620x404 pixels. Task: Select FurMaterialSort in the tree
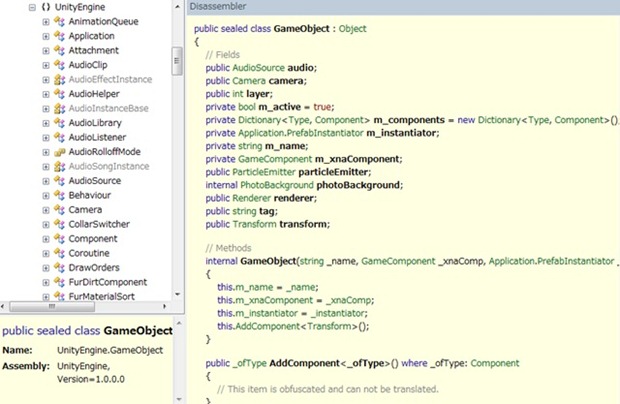click(x=102, y=296)
